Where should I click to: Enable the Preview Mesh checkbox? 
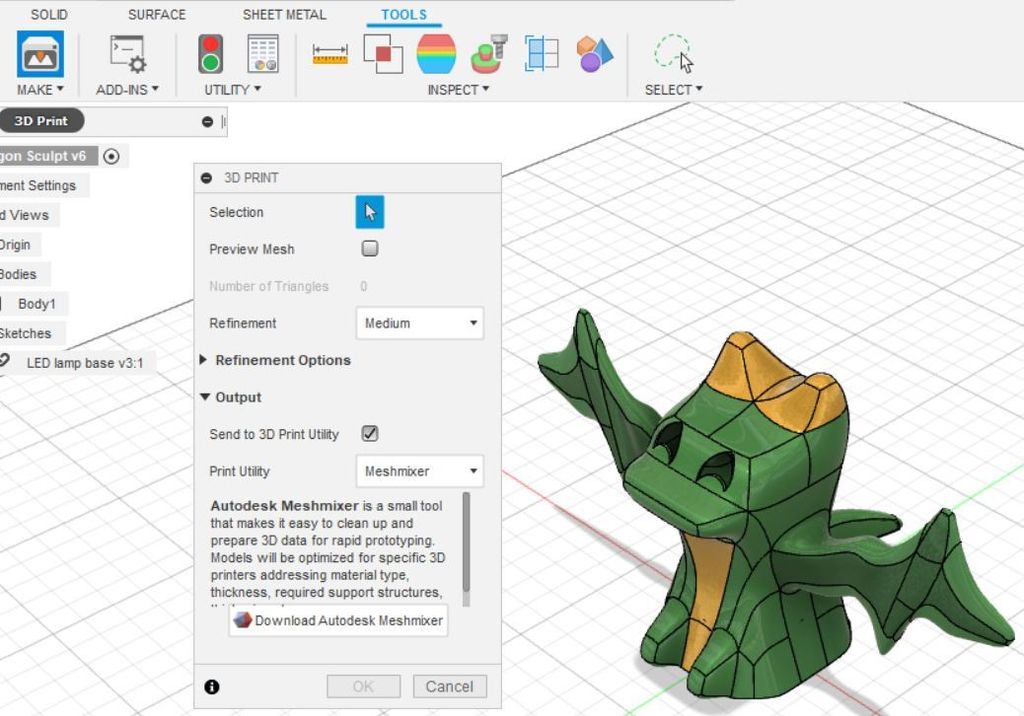coord(369,248)
